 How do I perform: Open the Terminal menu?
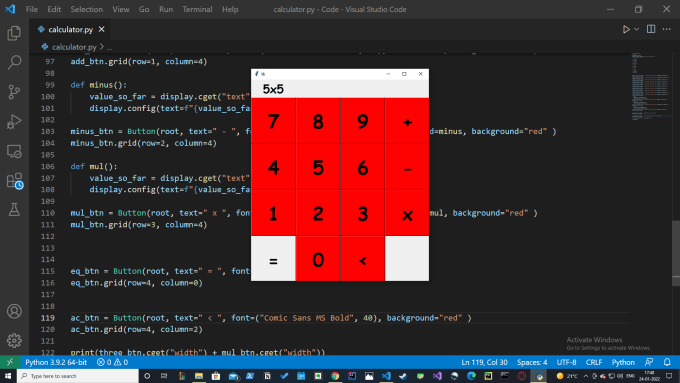pyautogui.click(x=197, y=9)
